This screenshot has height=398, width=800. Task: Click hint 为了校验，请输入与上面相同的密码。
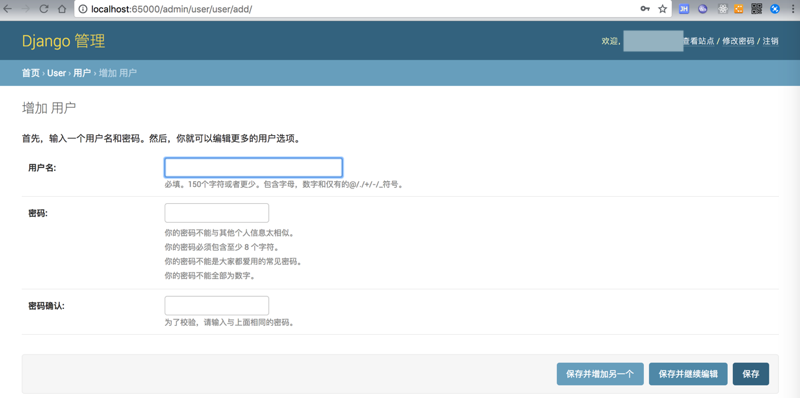tap(229, 323)
